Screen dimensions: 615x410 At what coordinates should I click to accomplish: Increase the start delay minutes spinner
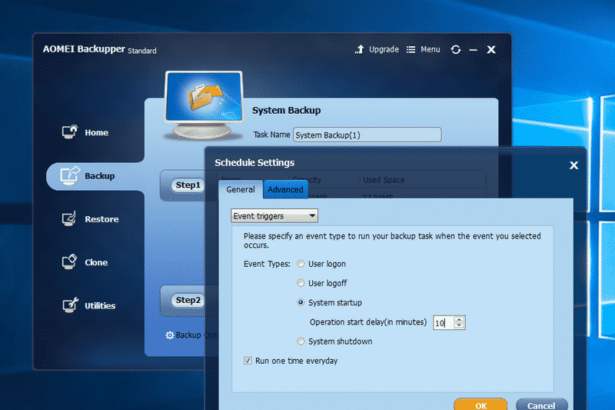tap(459, 319)
